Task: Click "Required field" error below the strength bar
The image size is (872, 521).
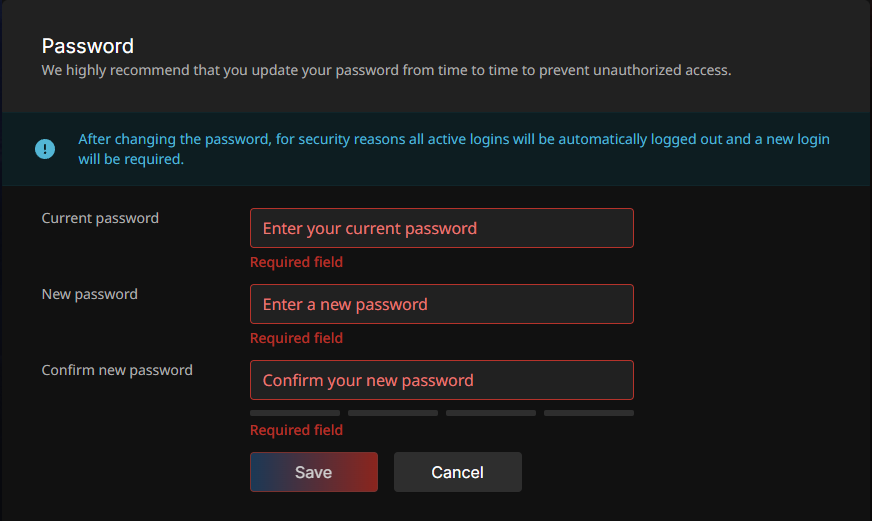Action: click(296, 430)
